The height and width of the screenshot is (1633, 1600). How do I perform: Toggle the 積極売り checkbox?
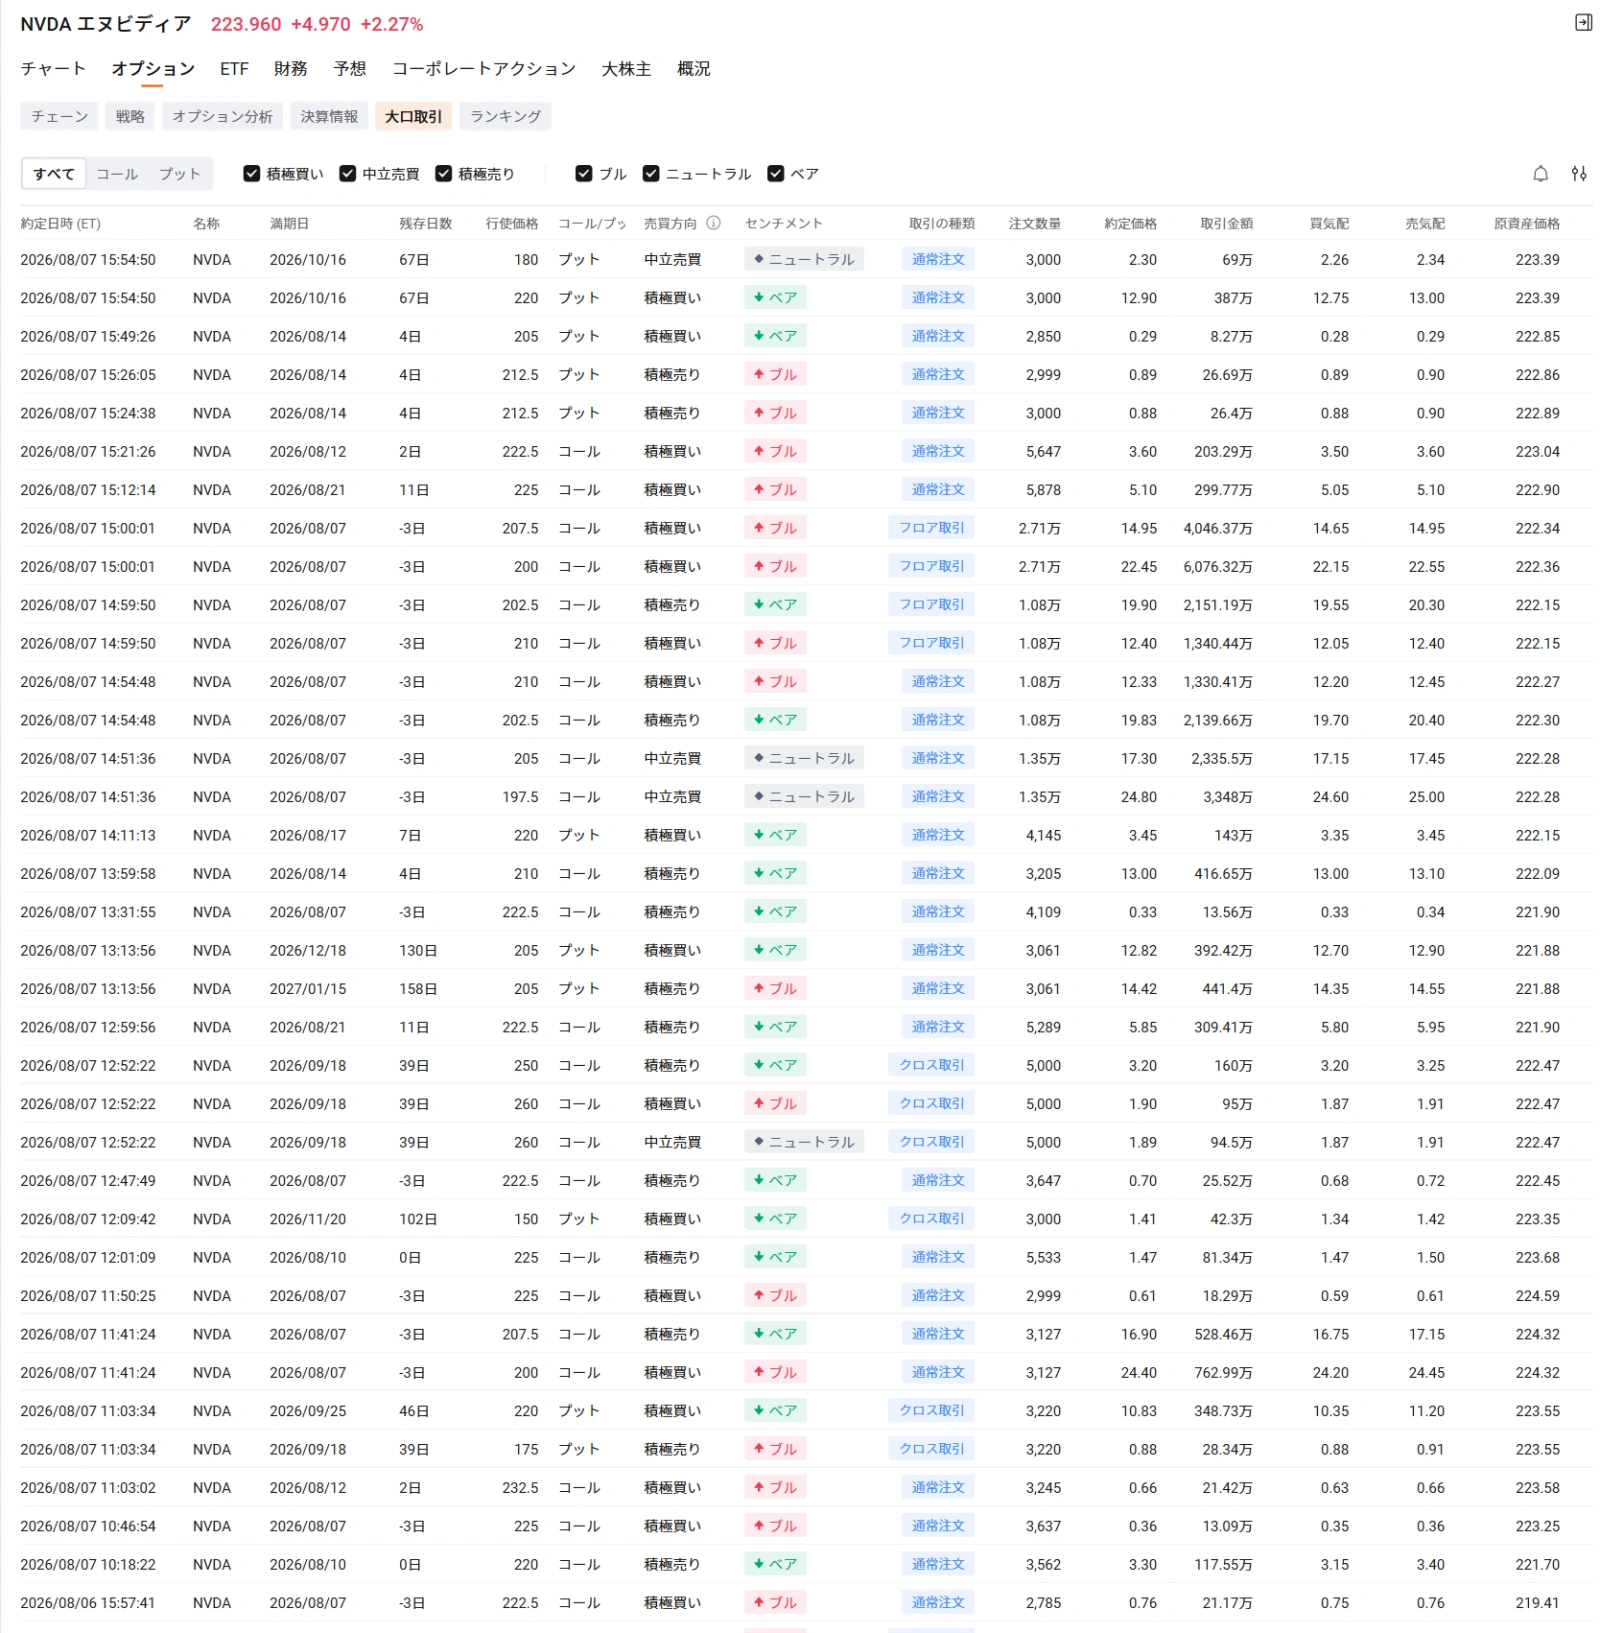tap(444, 174)
